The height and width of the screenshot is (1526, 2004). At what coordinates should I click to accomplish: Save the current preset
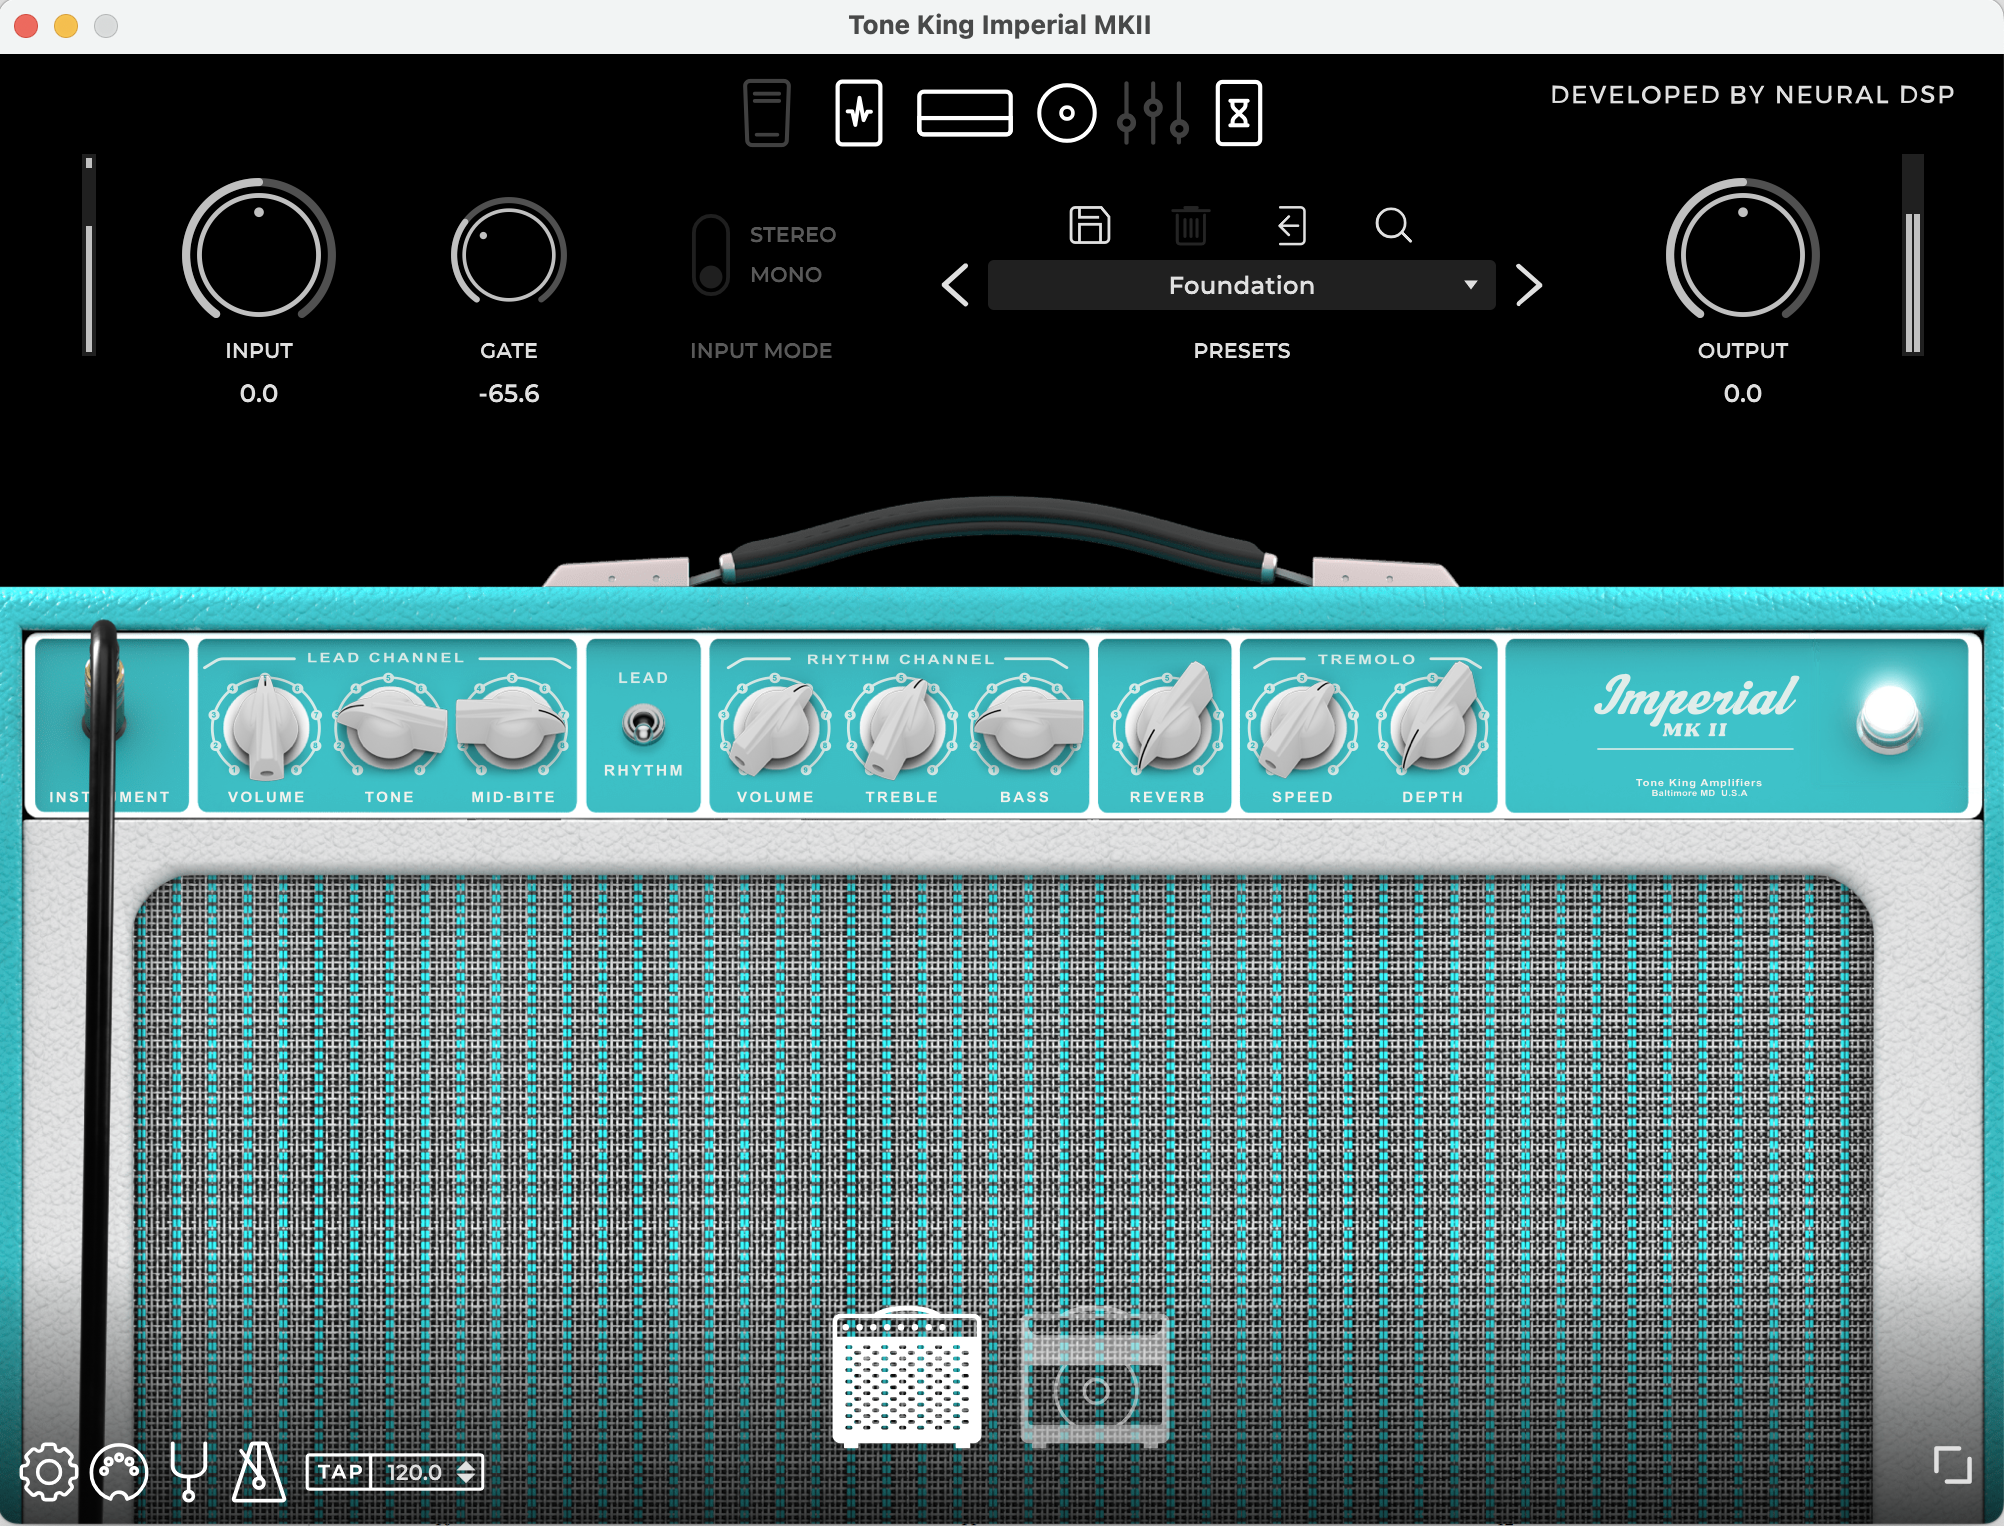tap(1090, 225)
